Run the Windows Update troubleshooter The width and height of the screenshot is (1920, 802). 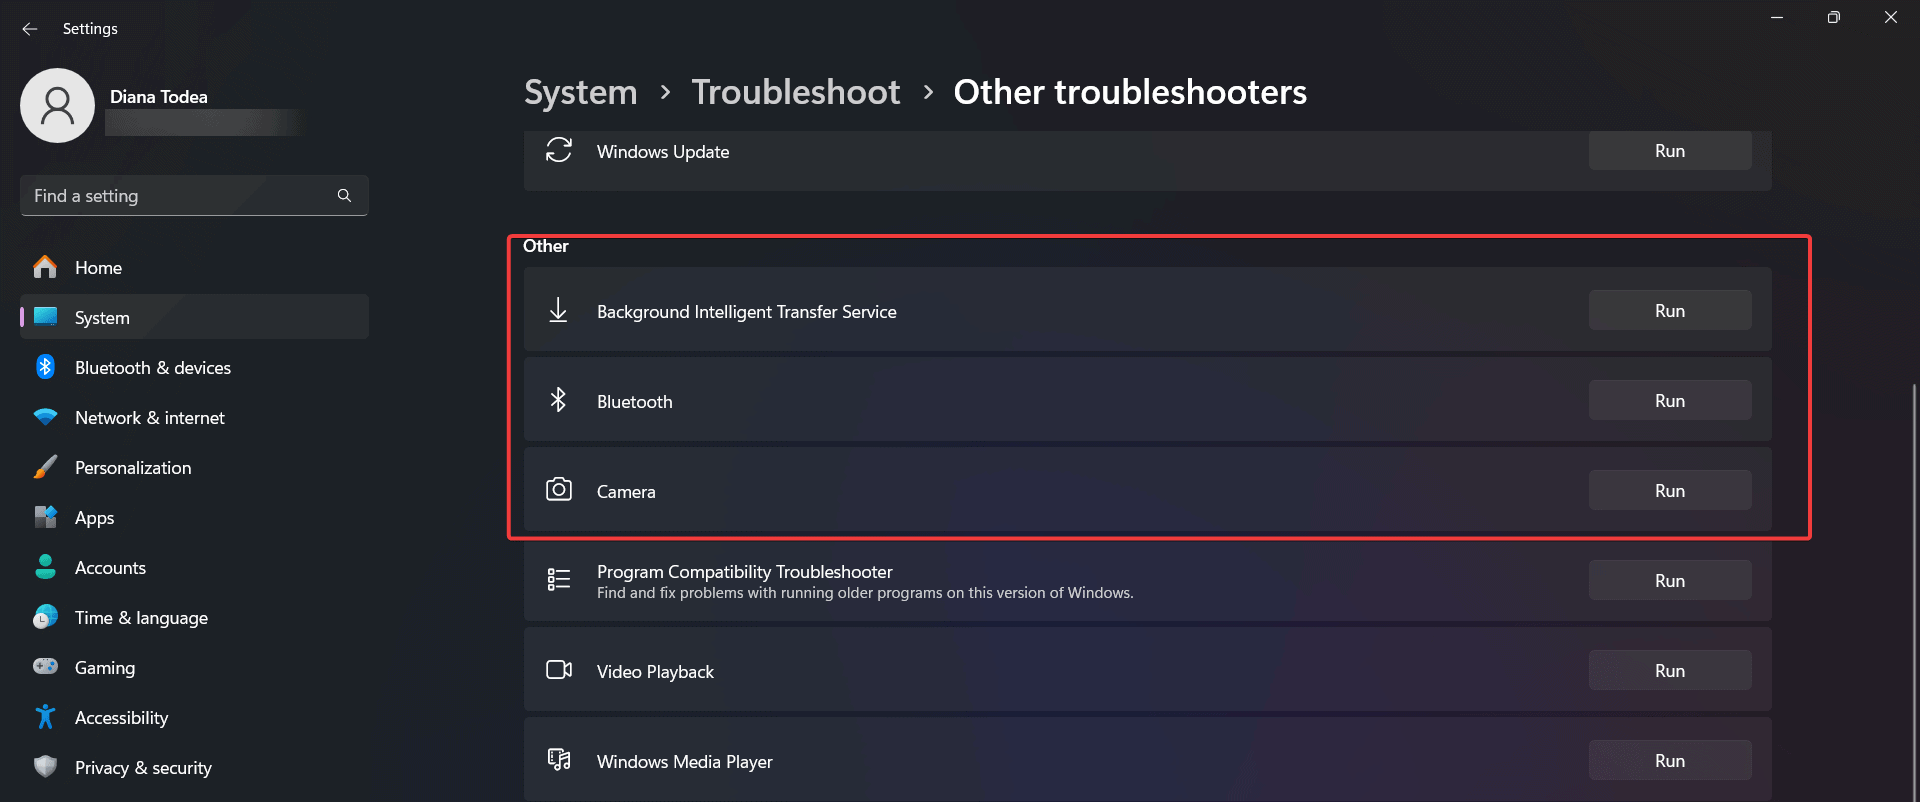(1669, 151)
